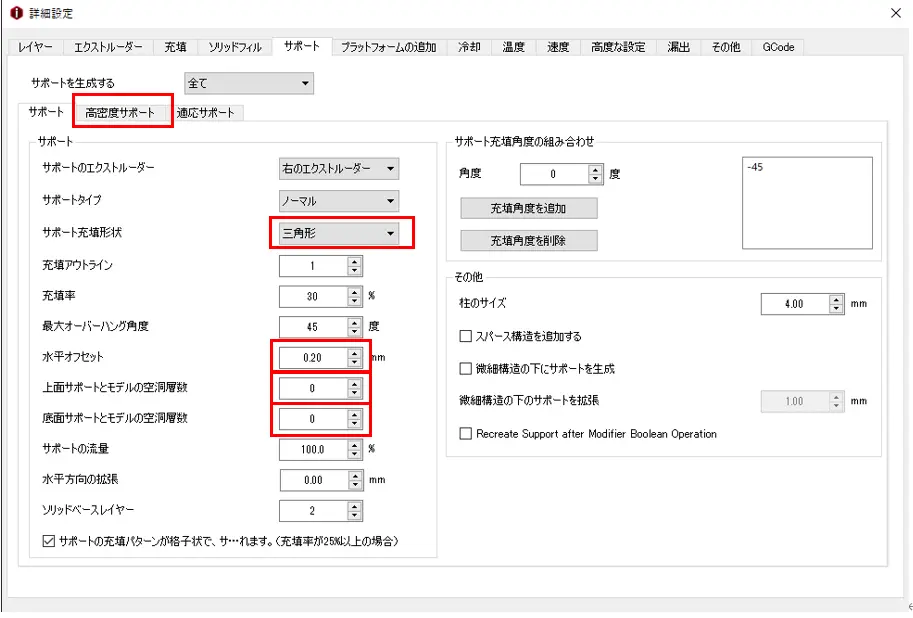Open the サポートのエクストルーダー dropdown

339,169
